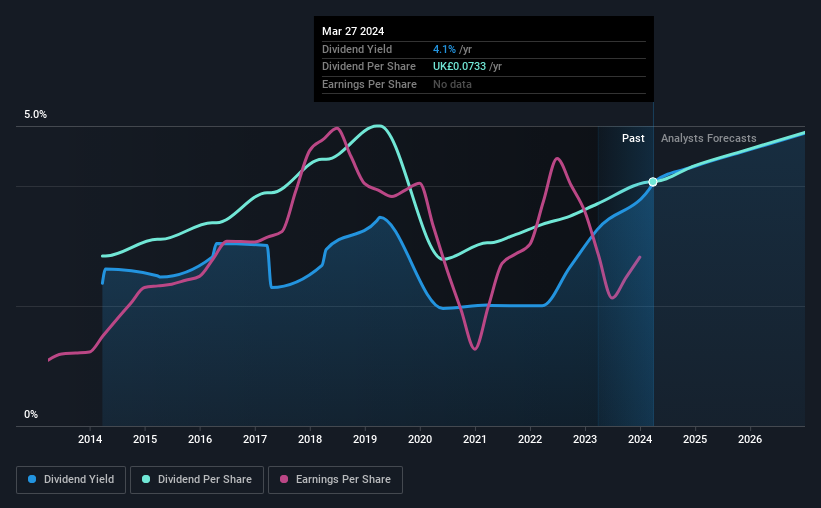Click the highlighted Mar 27 2024 data point
This screenshot has height=508, width=821.
point(653,182)
